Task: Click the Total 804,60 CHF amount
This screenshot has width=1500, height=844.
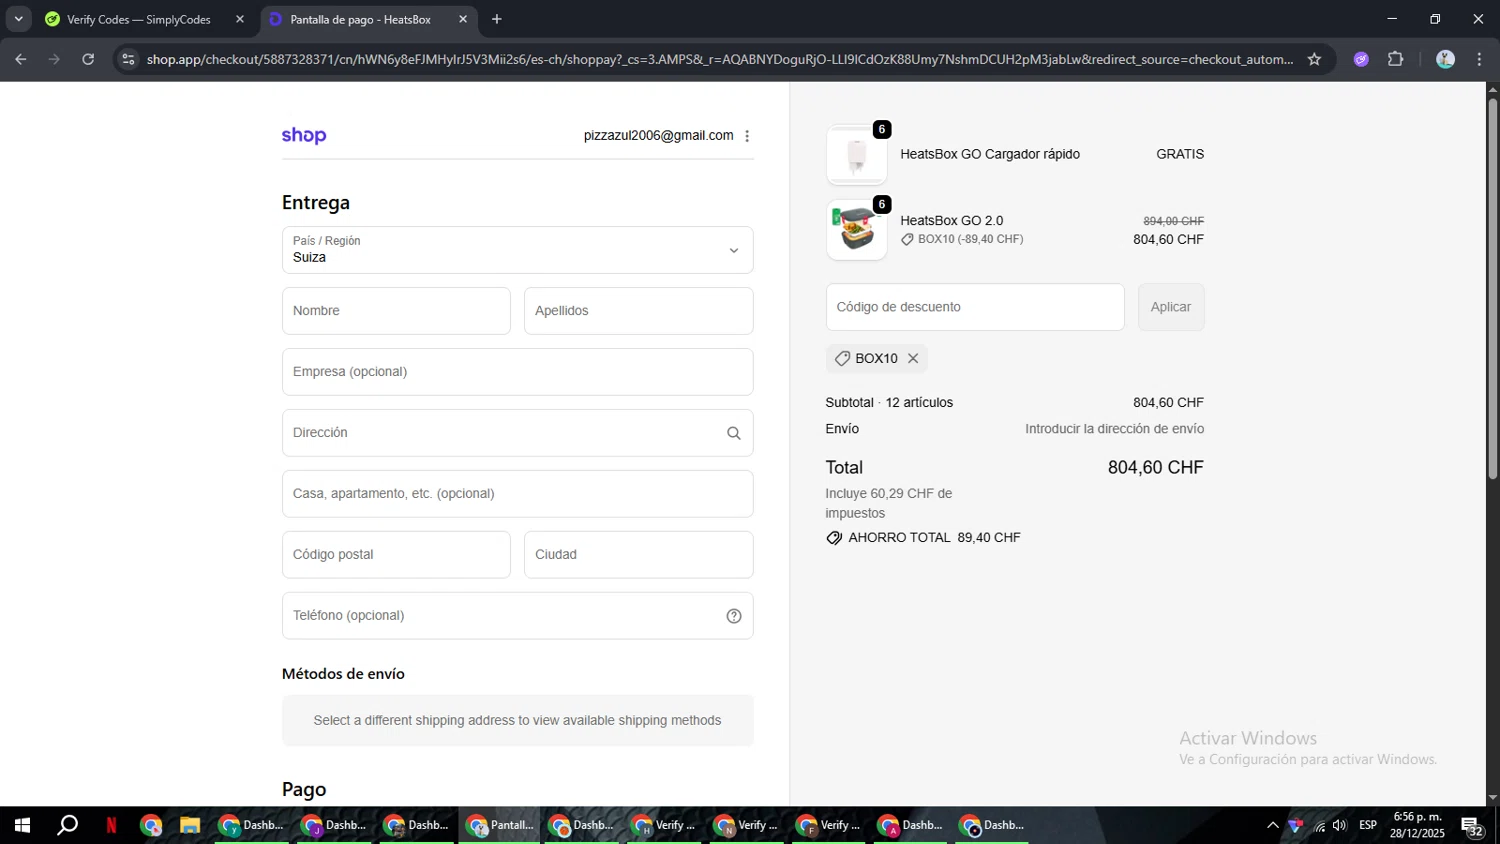Action: pos(1155,467)
